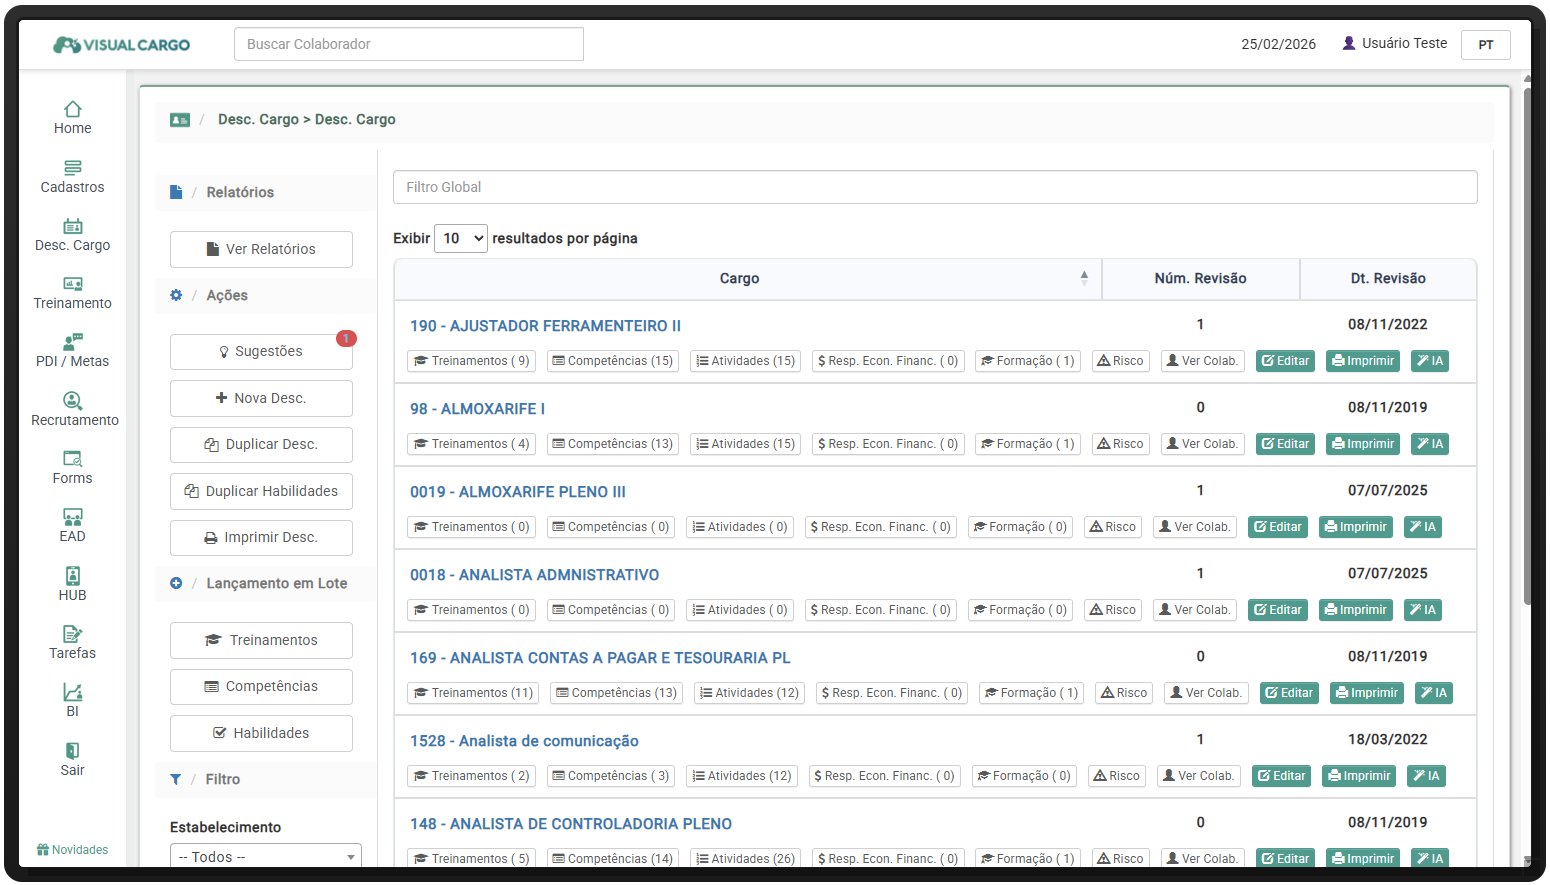Open the PT language selector
Image resolution: width=1550 pixels, height=885 pixels.
(x=1485, y=45)
